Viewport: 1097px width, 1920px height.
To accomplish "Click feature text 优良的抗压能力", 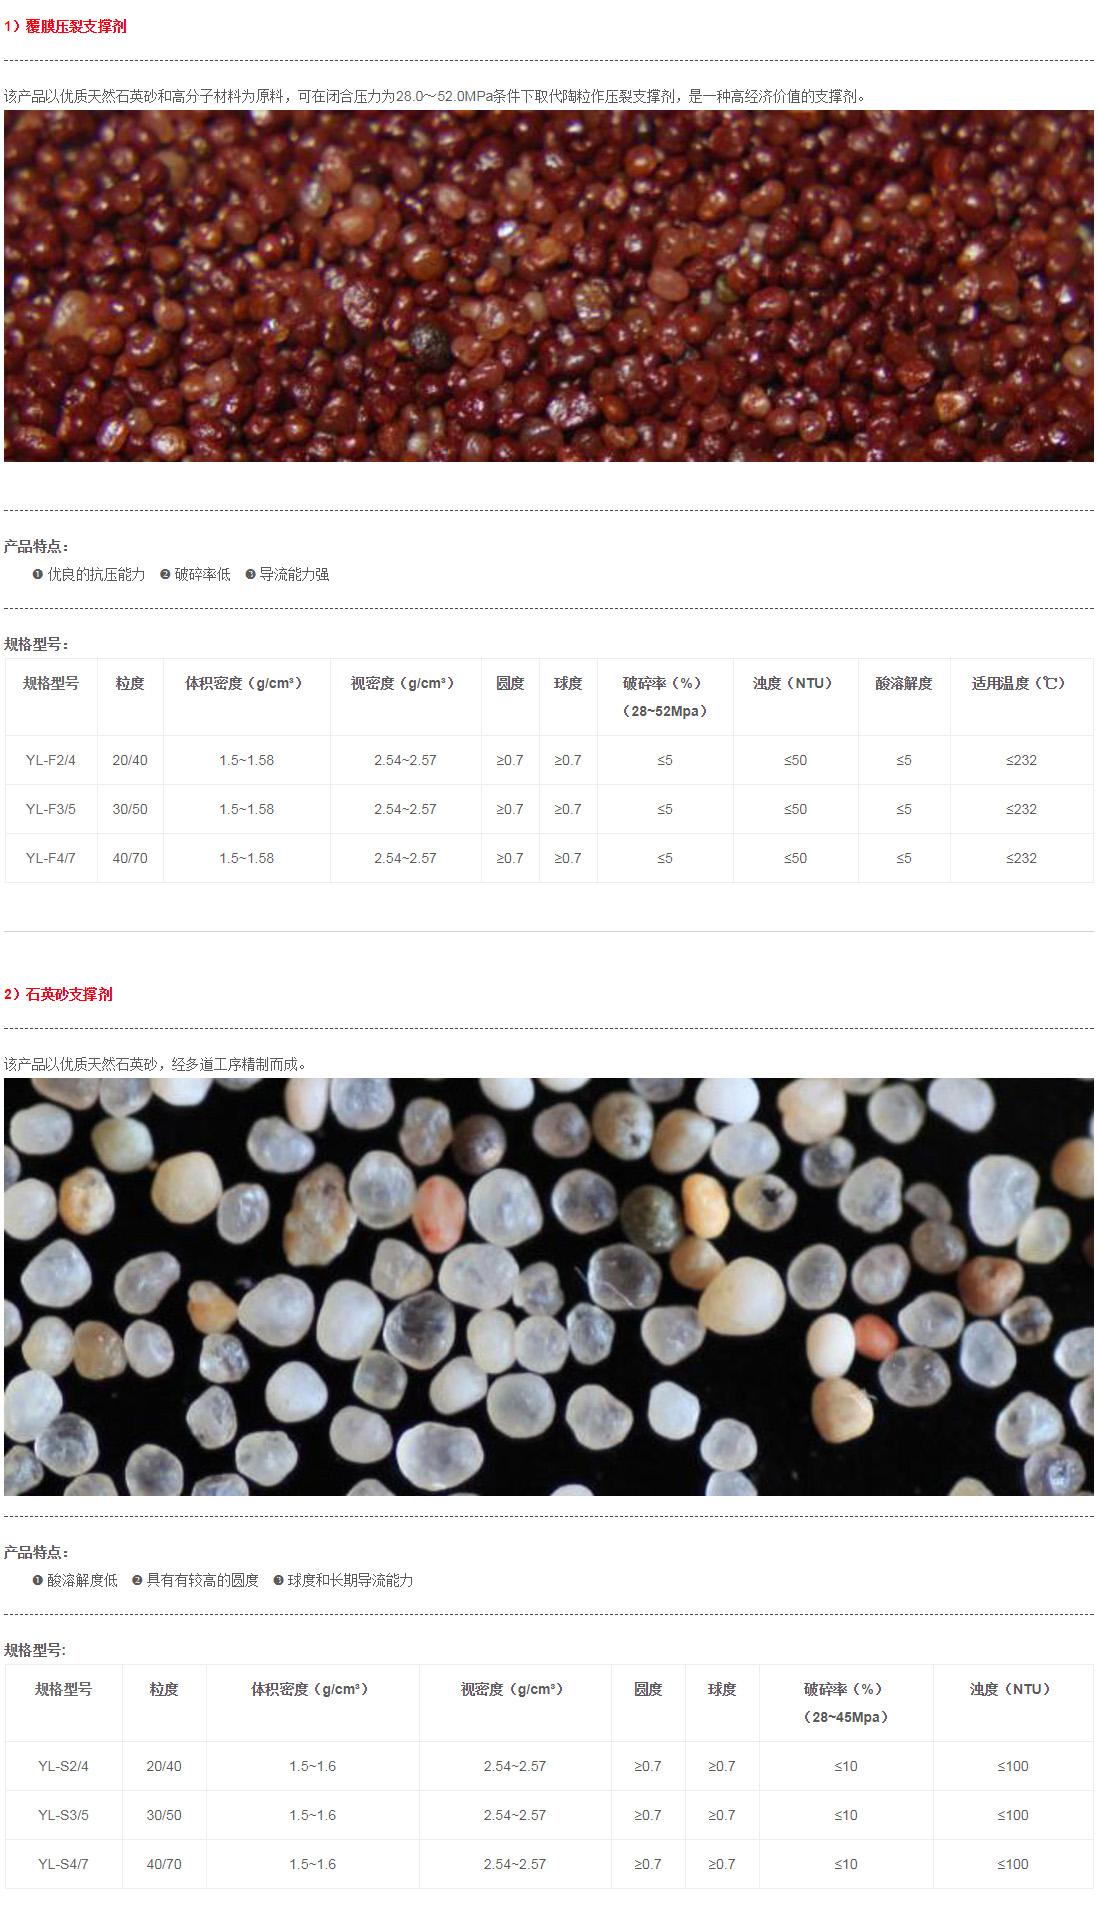I will tap(97, 575).
